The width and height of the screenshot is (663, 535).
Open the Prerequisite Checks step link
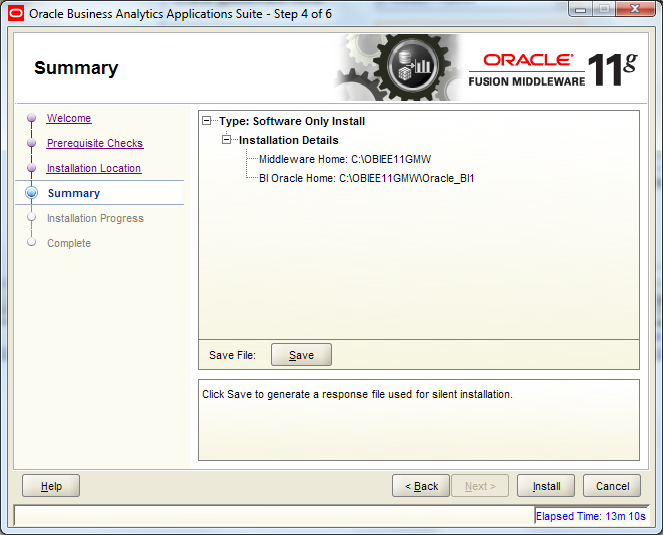point(95,143)
